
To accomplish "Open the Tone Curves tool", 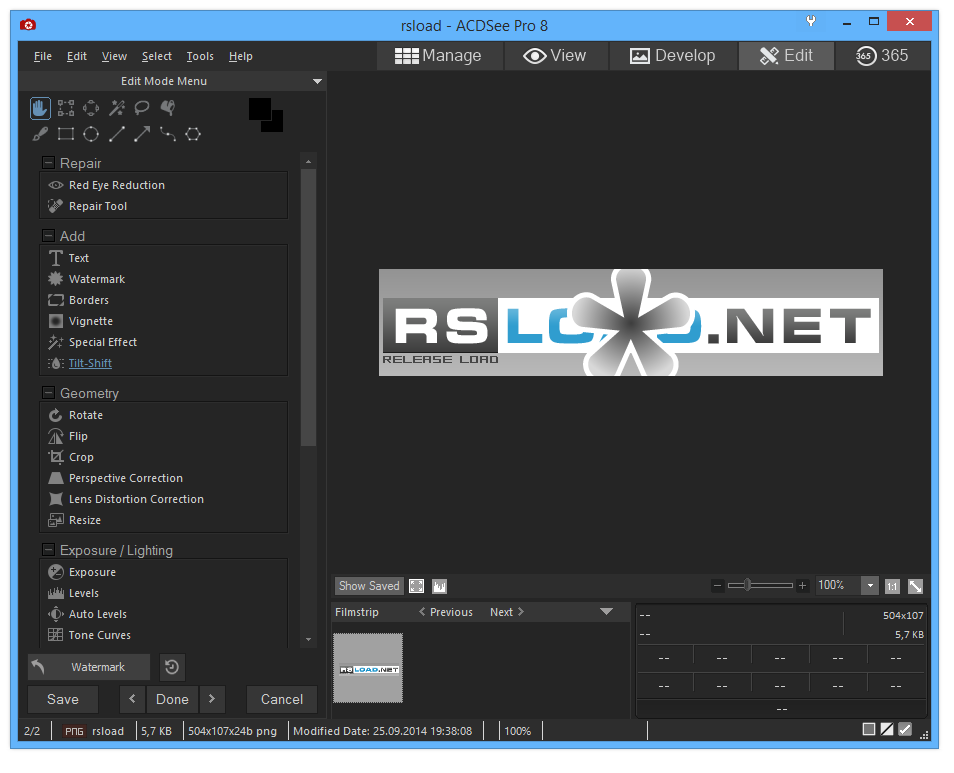I will [x=99, y=635].
